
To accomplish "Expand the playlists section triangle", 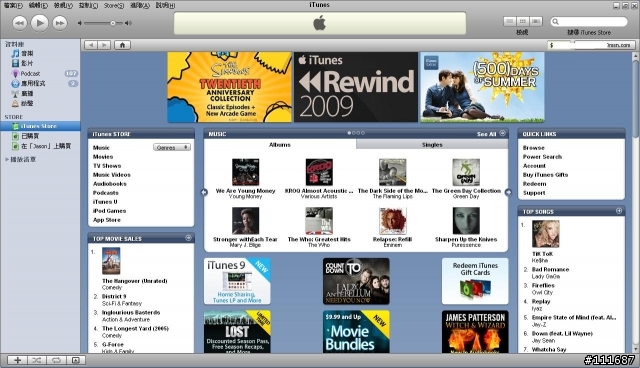I will click(7, 160).
